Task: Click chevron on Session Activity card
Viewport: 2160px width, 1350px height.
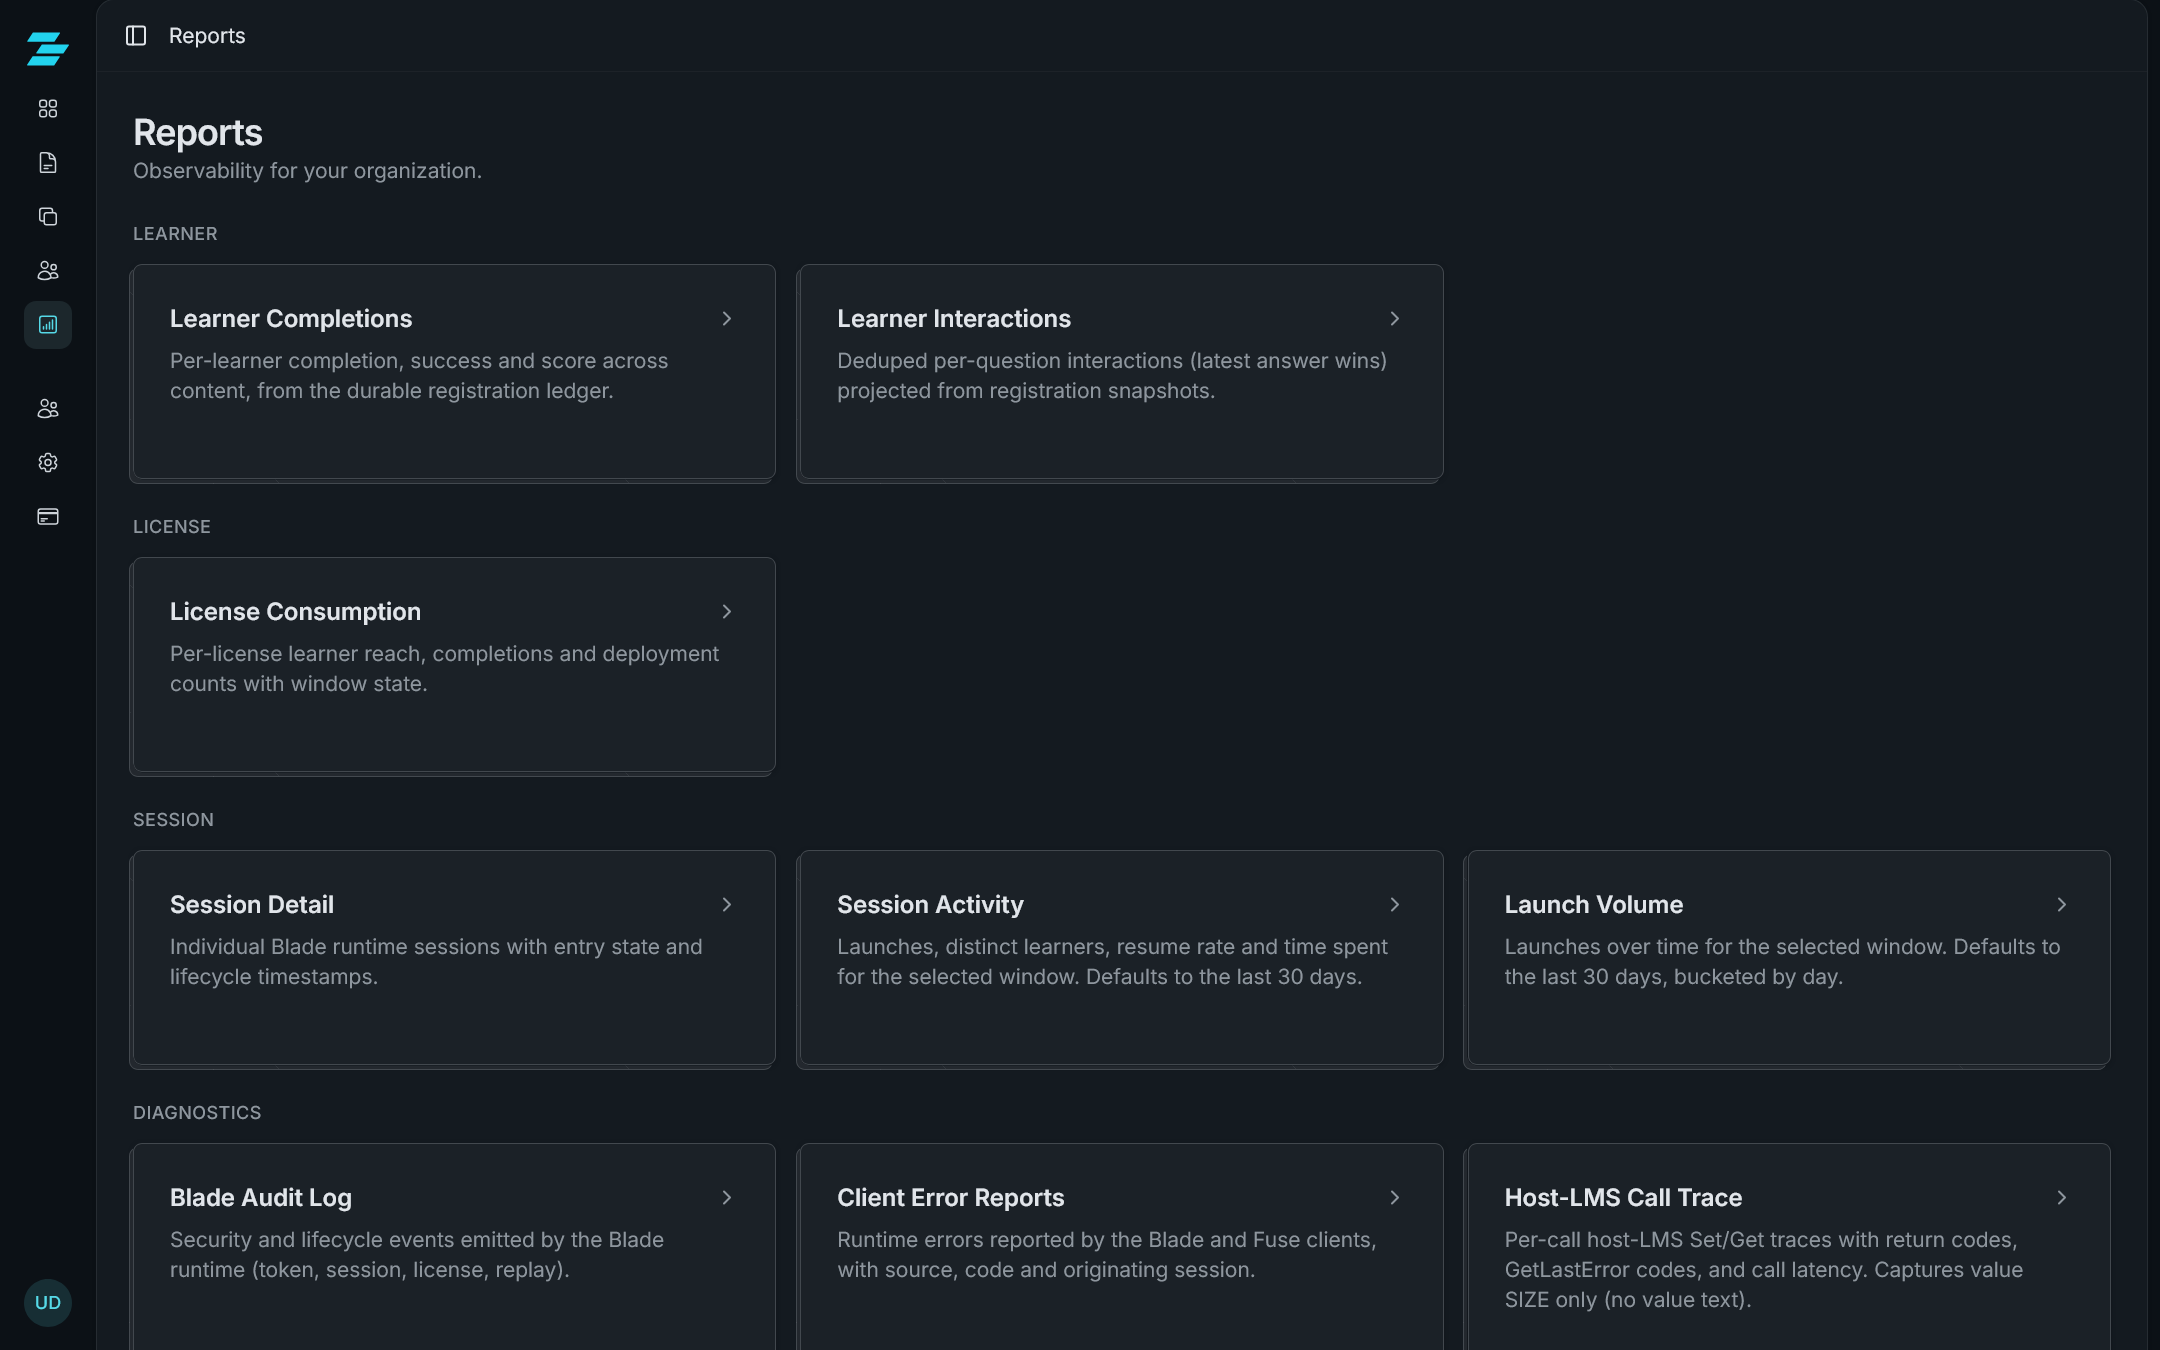Action: (x=1395, y=905)
